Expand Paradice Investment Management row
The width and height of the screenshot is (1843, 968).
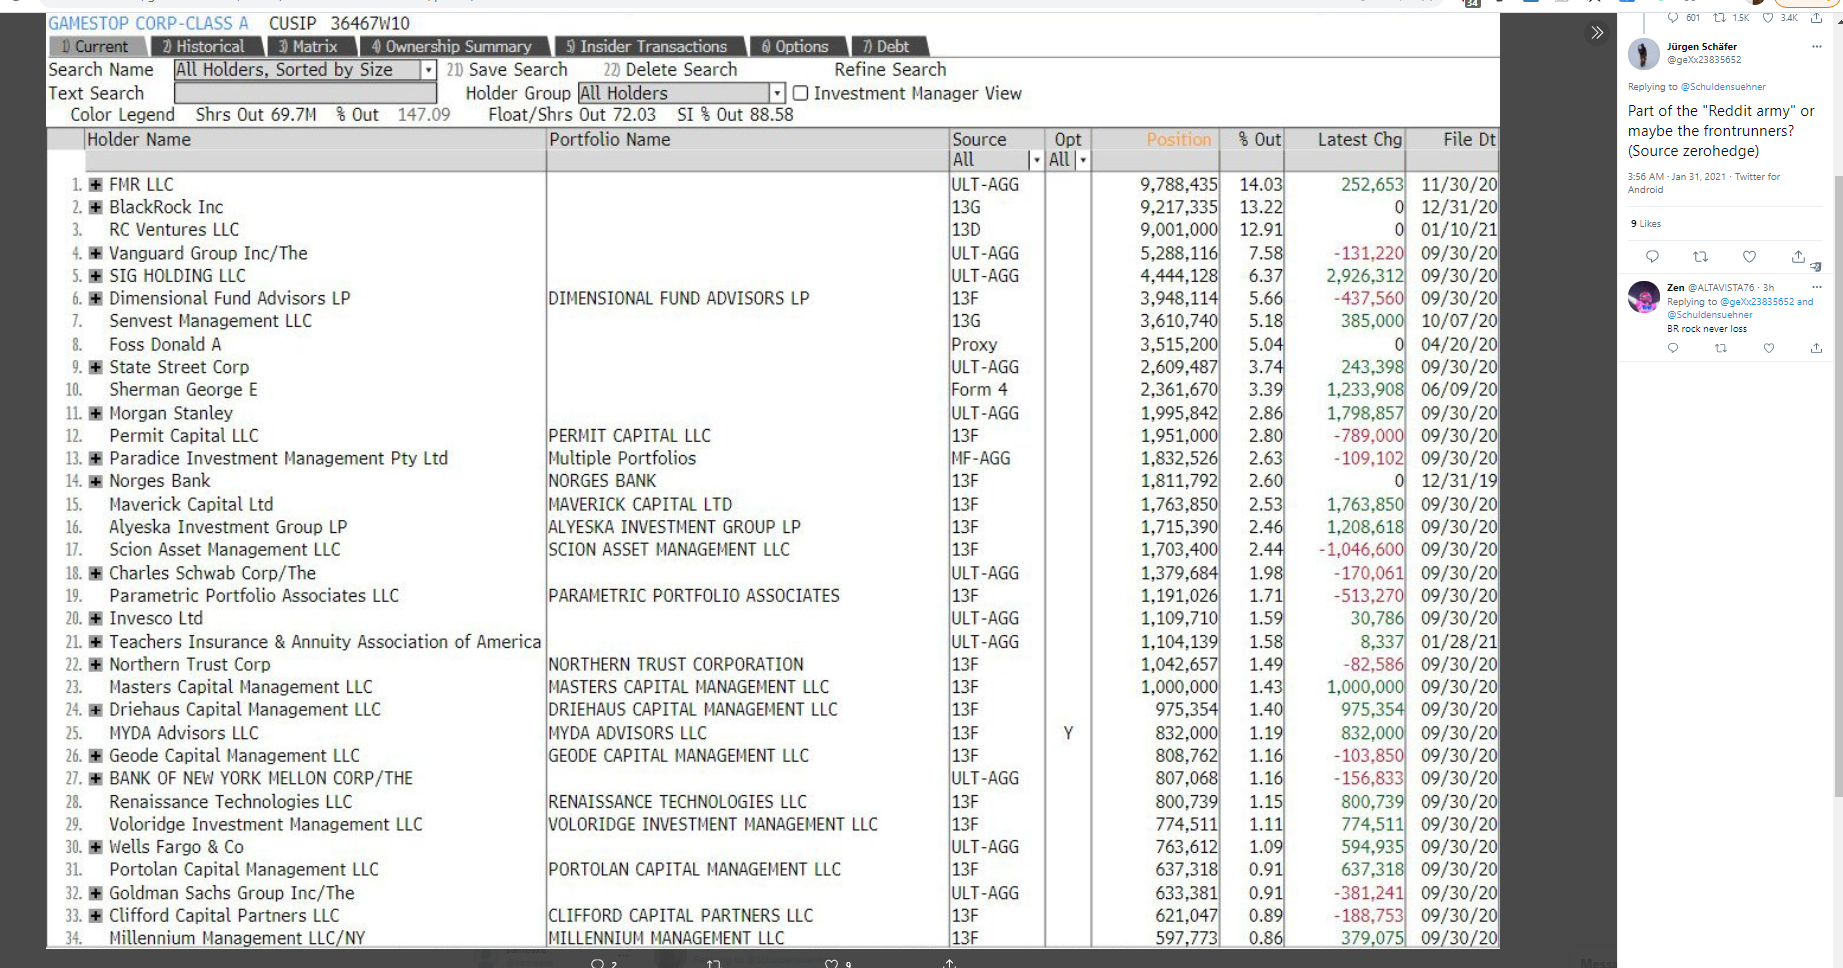[x=96, y=459]
